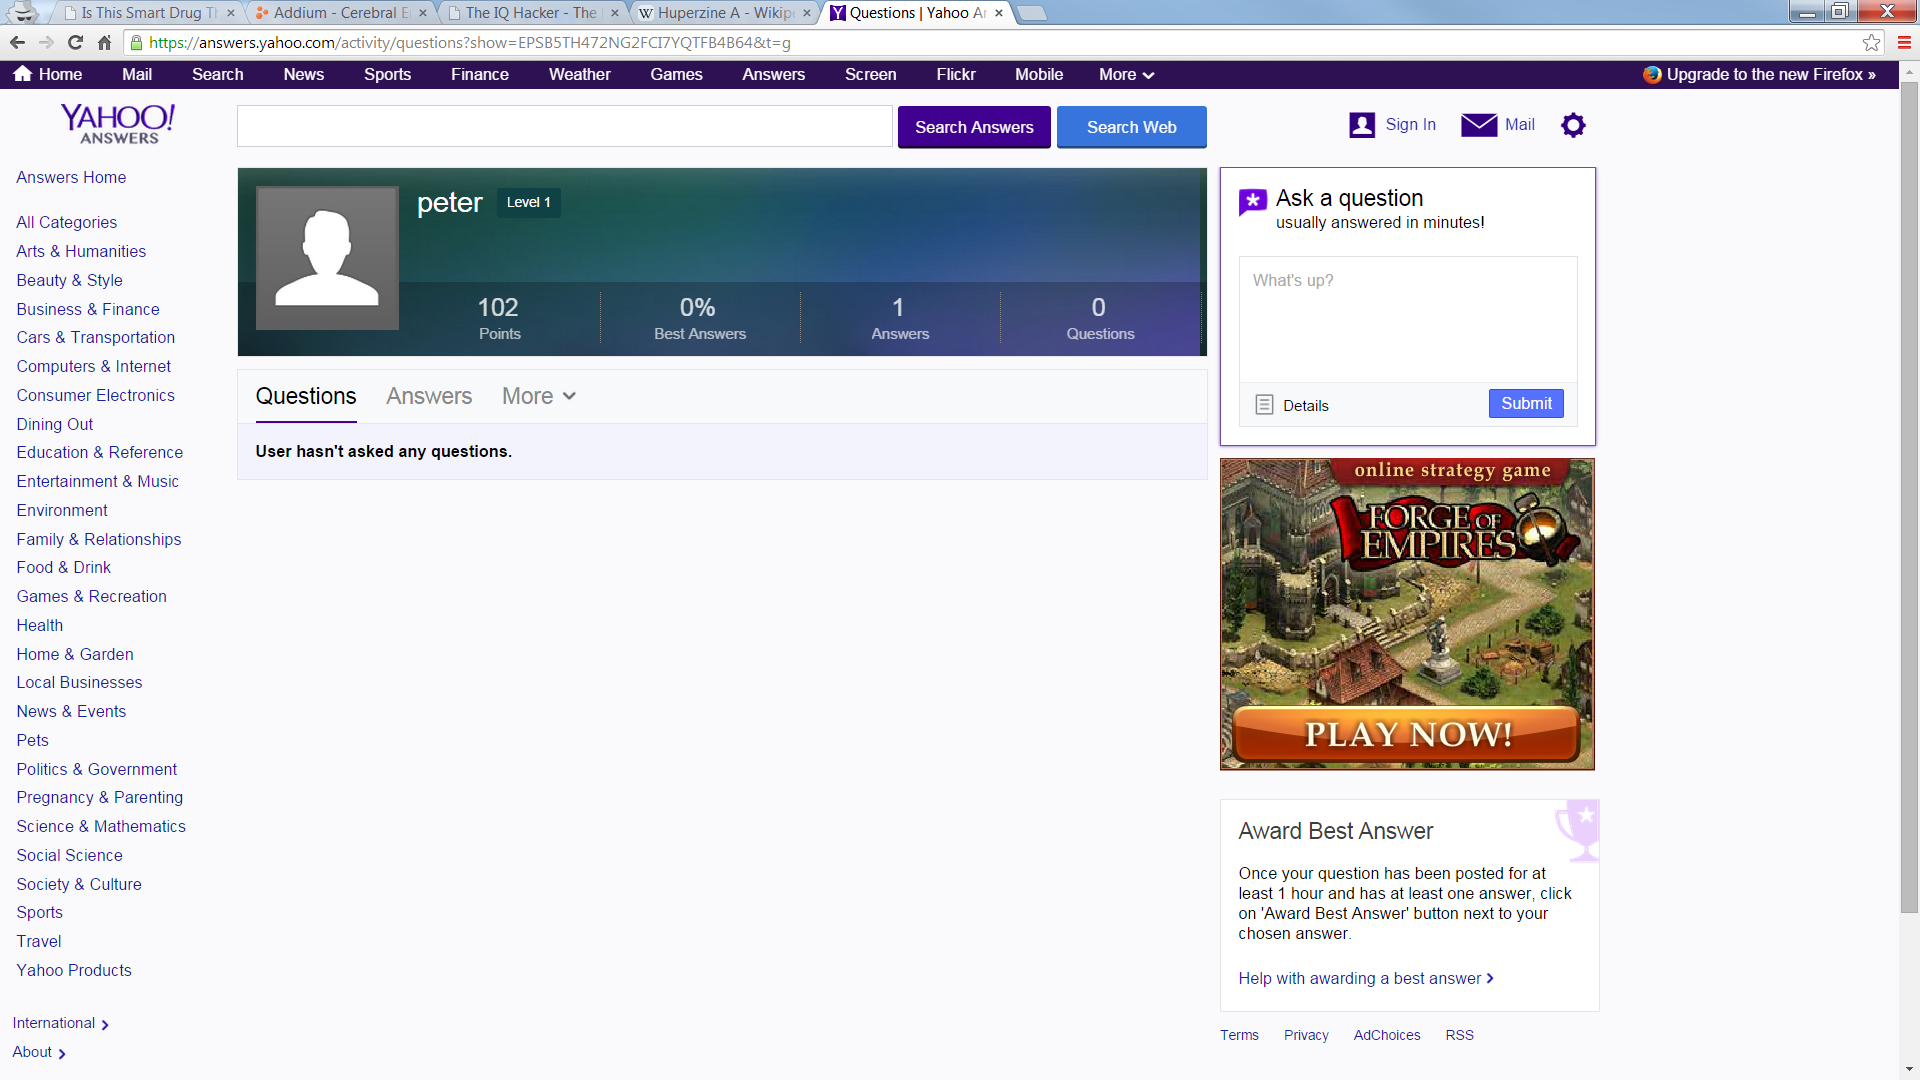
Task: Open Entertainment & Music category
Action: click(98, 481)
